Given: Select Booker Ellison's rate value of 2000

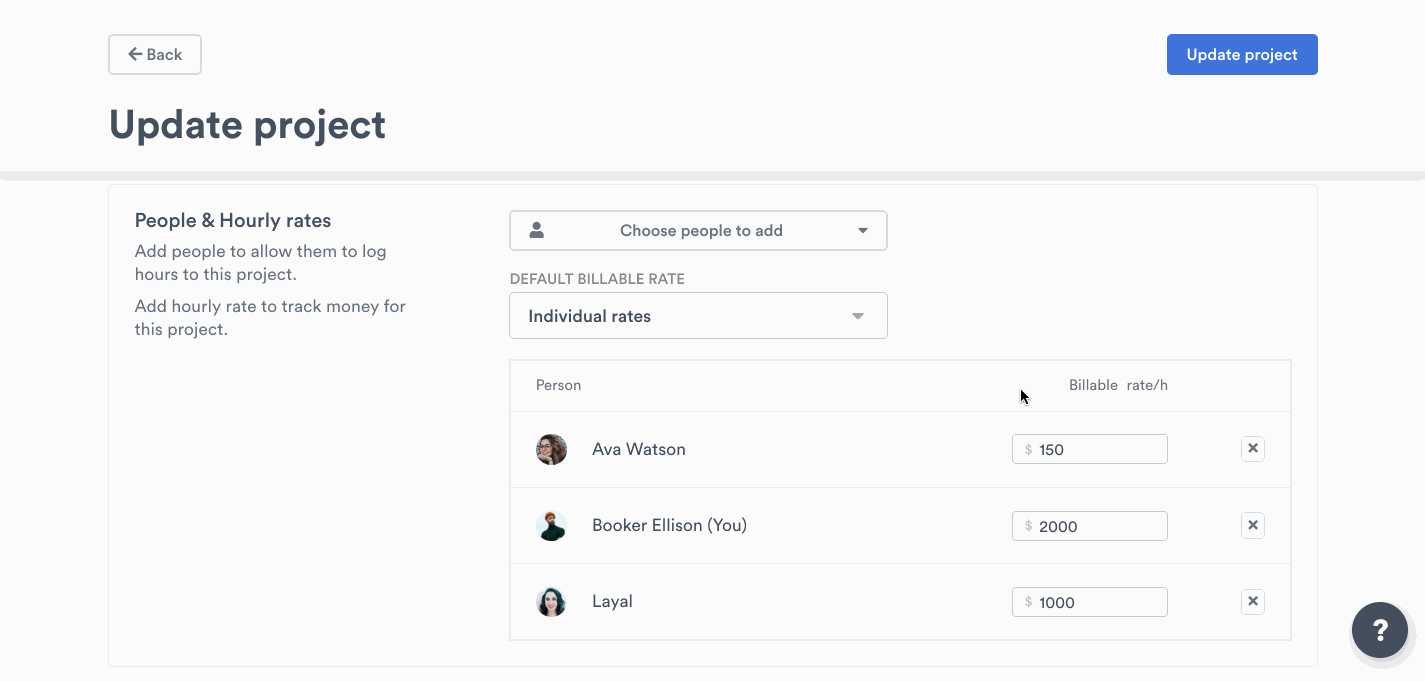Looking at the screenshot, I should click(1090, 525).
